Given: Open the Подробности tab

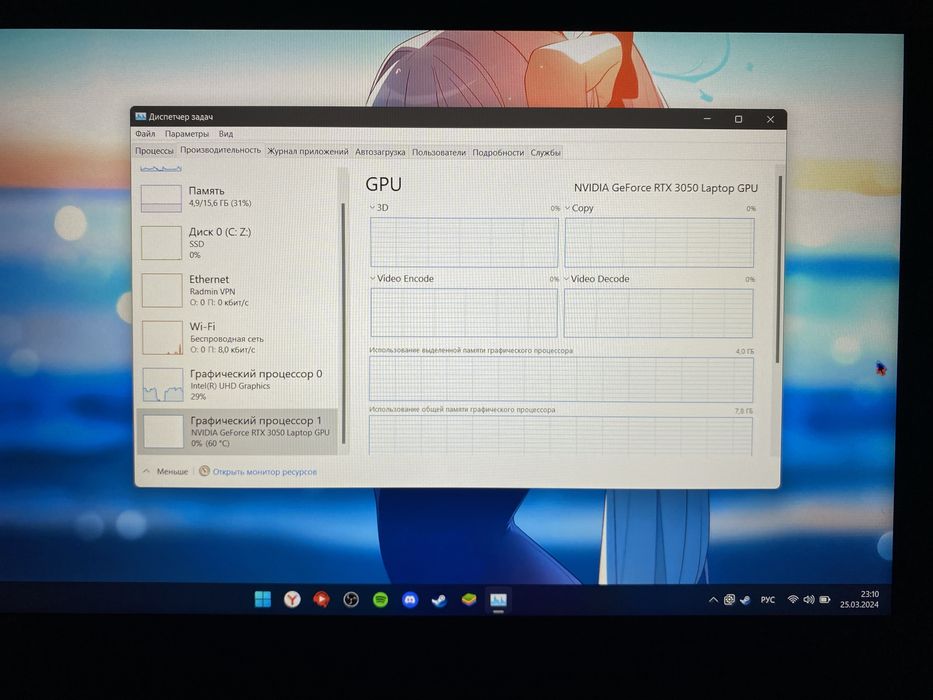Looking at the screenshot, I should 498,152.
